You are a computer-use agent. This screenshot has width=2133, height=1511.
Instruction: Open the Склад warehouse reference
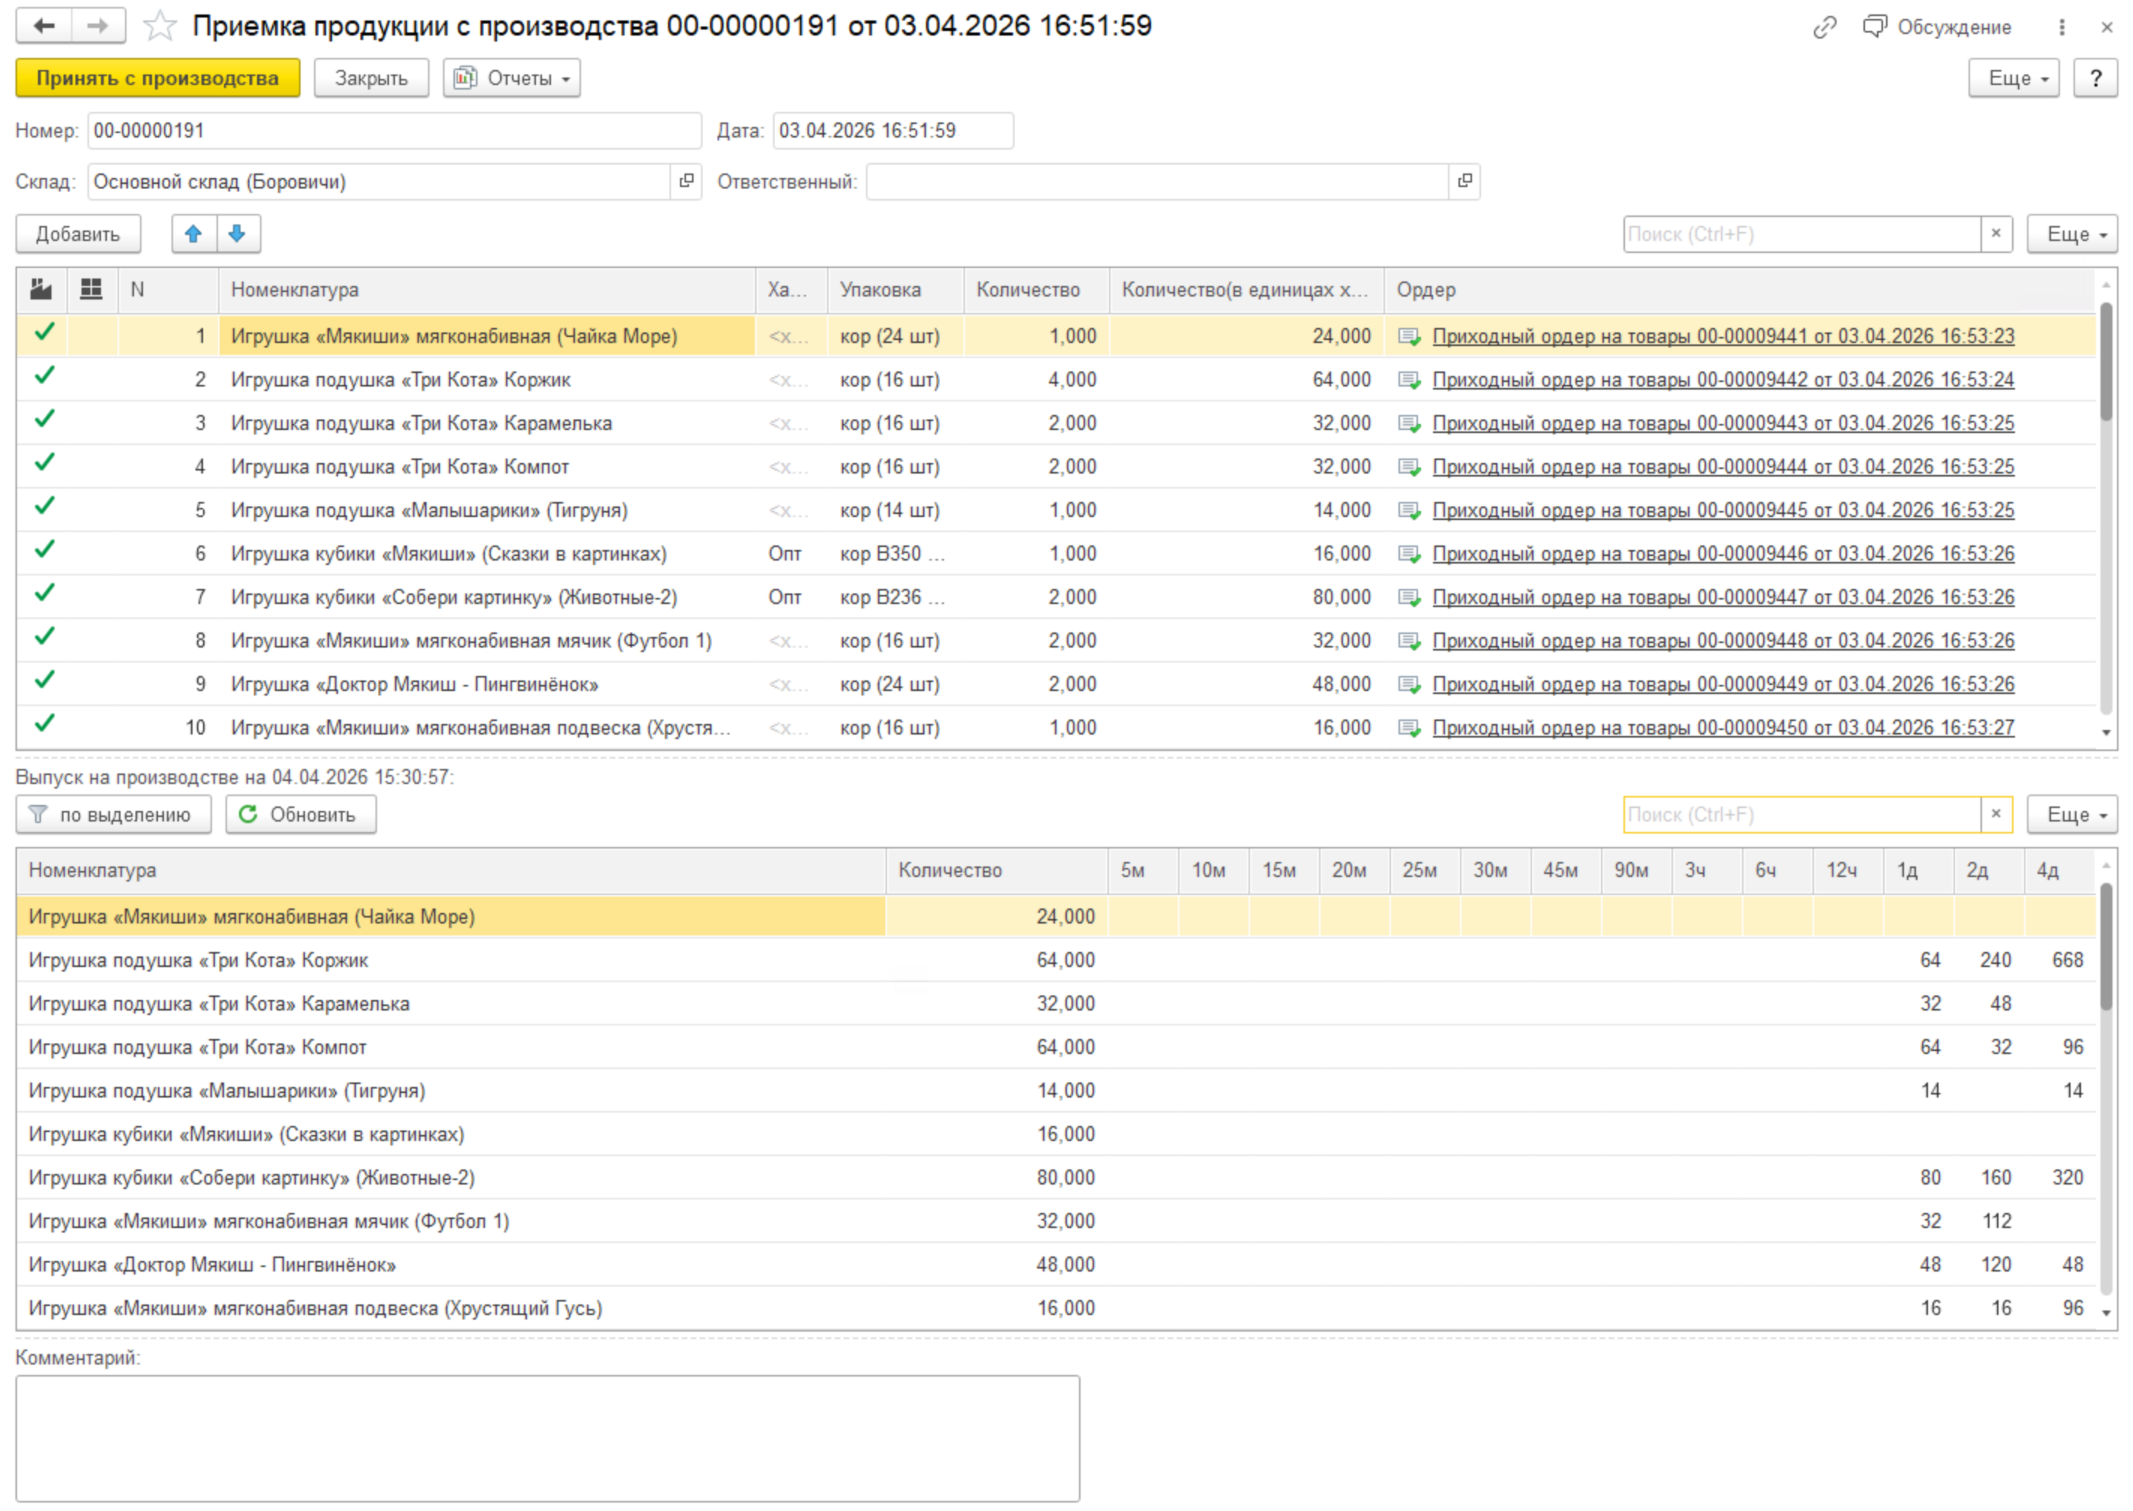click(686, 181)
